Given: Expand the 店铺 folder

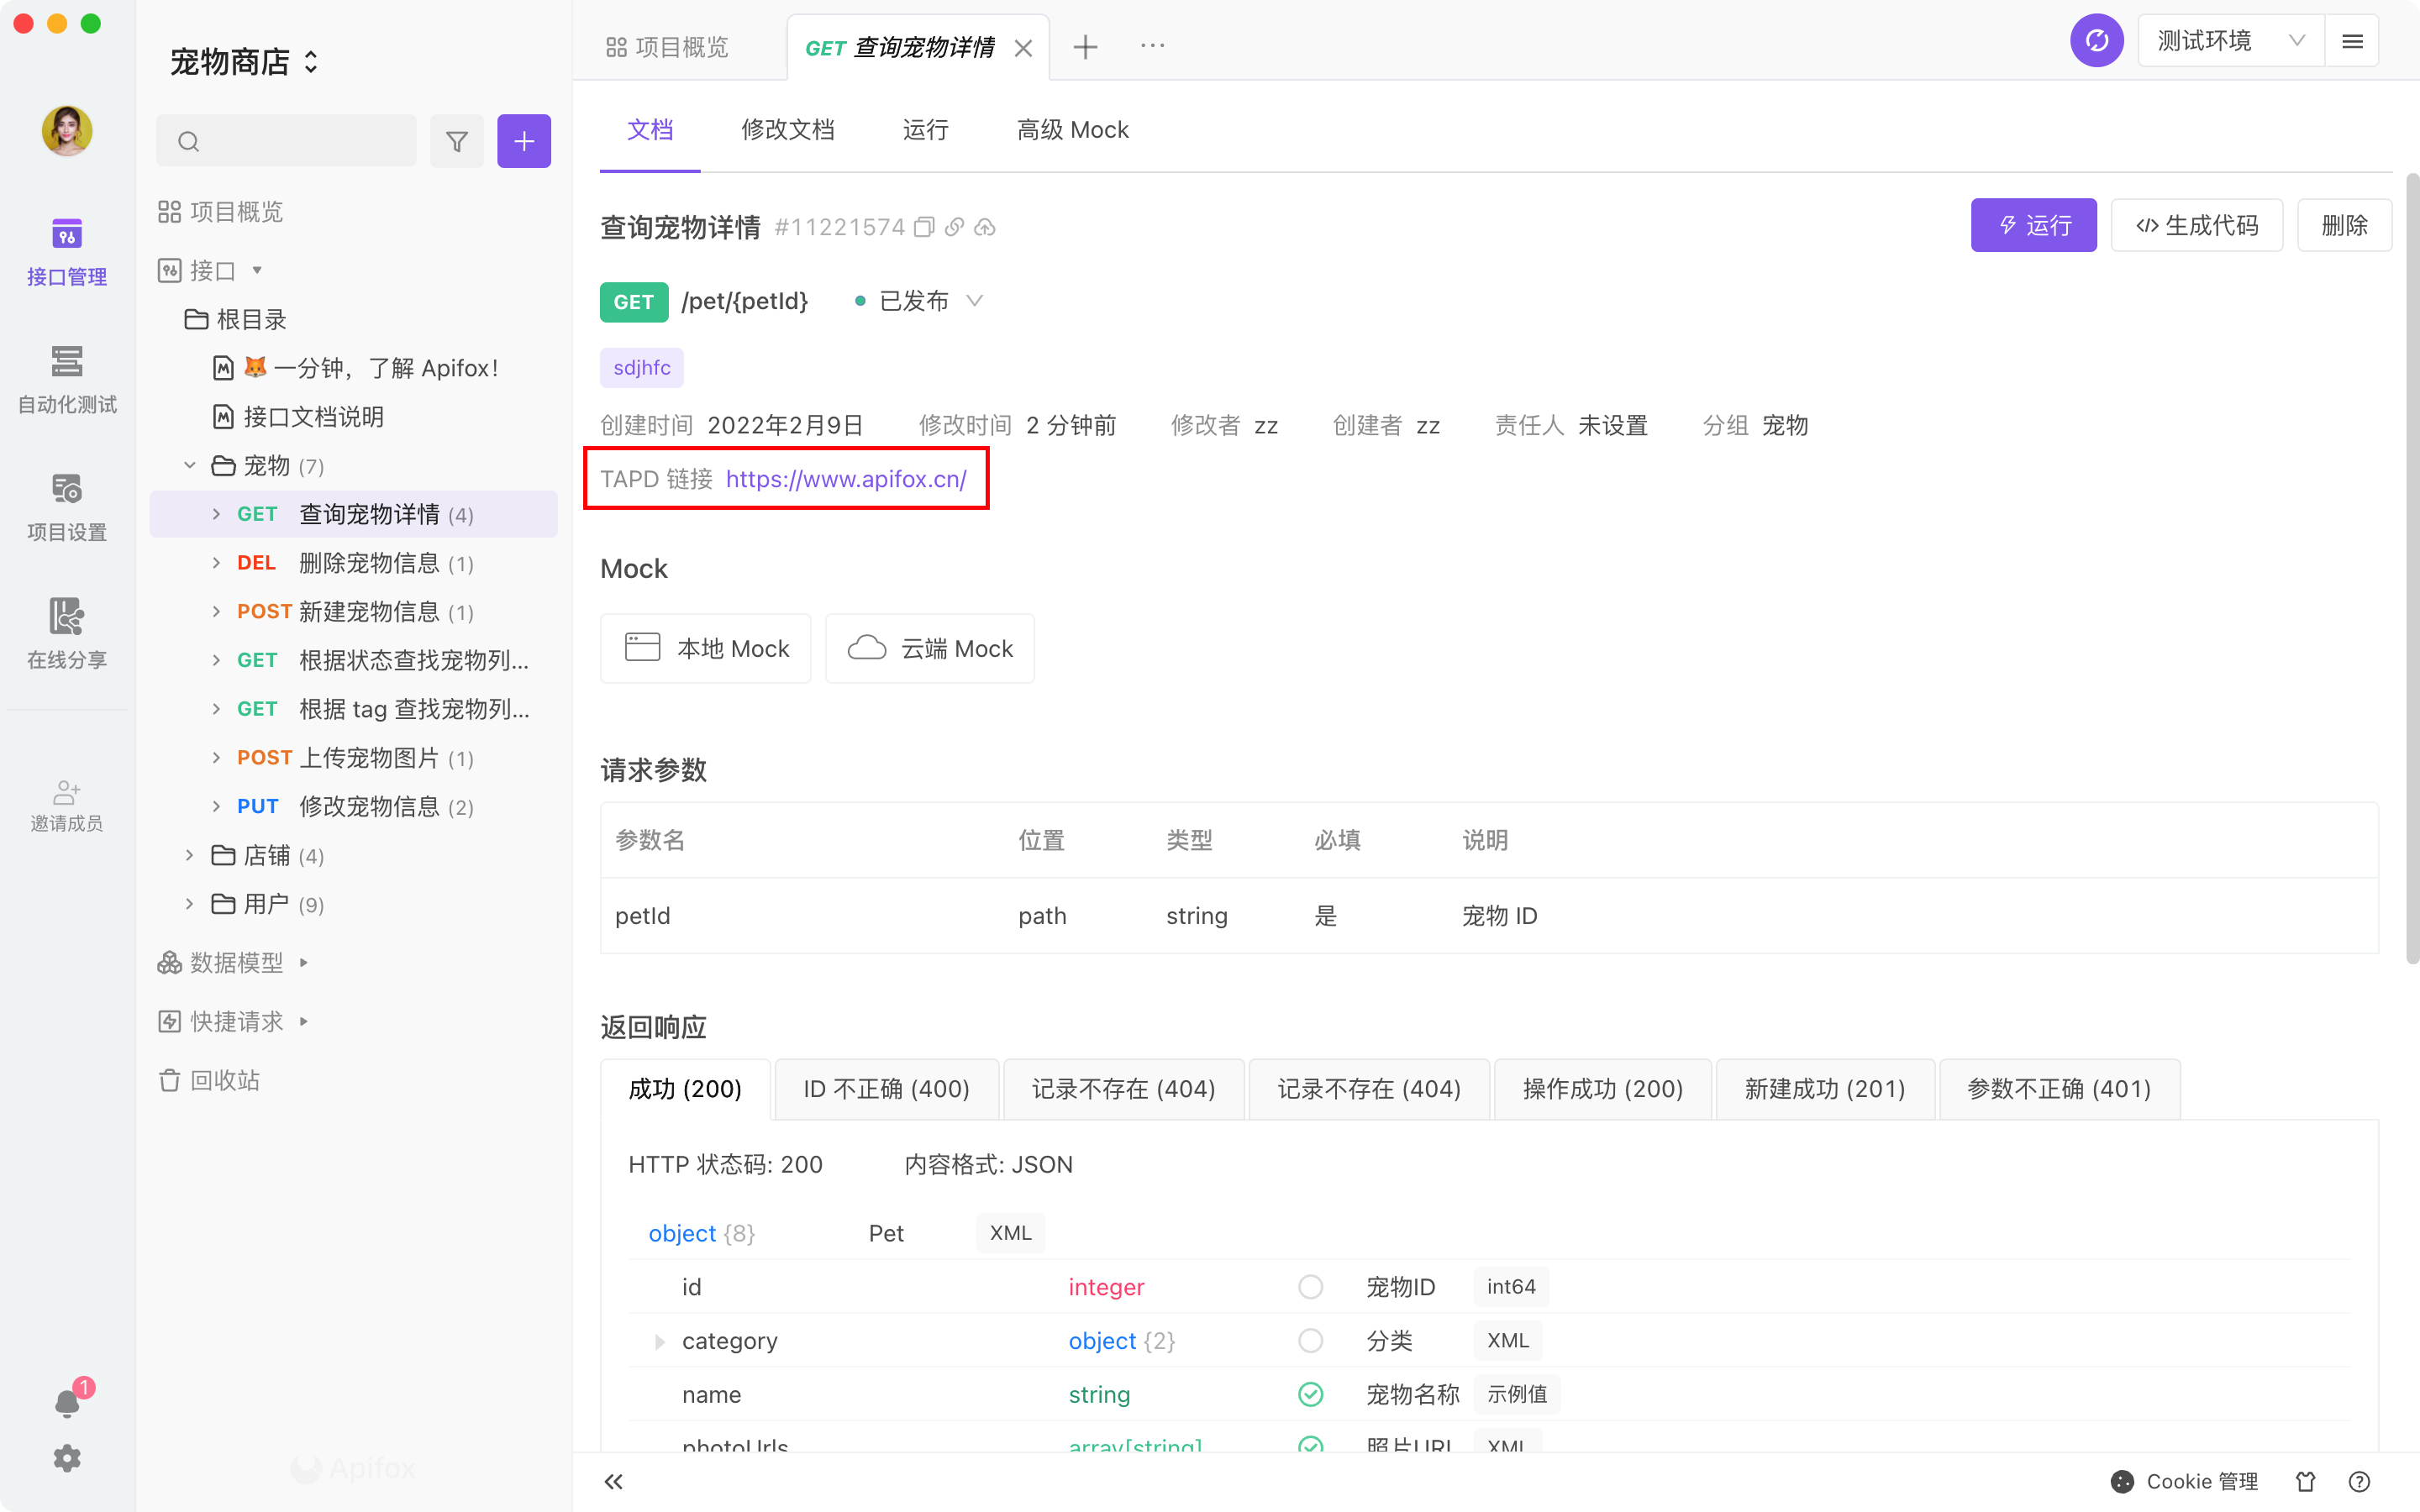Looking at the screenshot, I should pyautogui.click(x=190, y=855).
